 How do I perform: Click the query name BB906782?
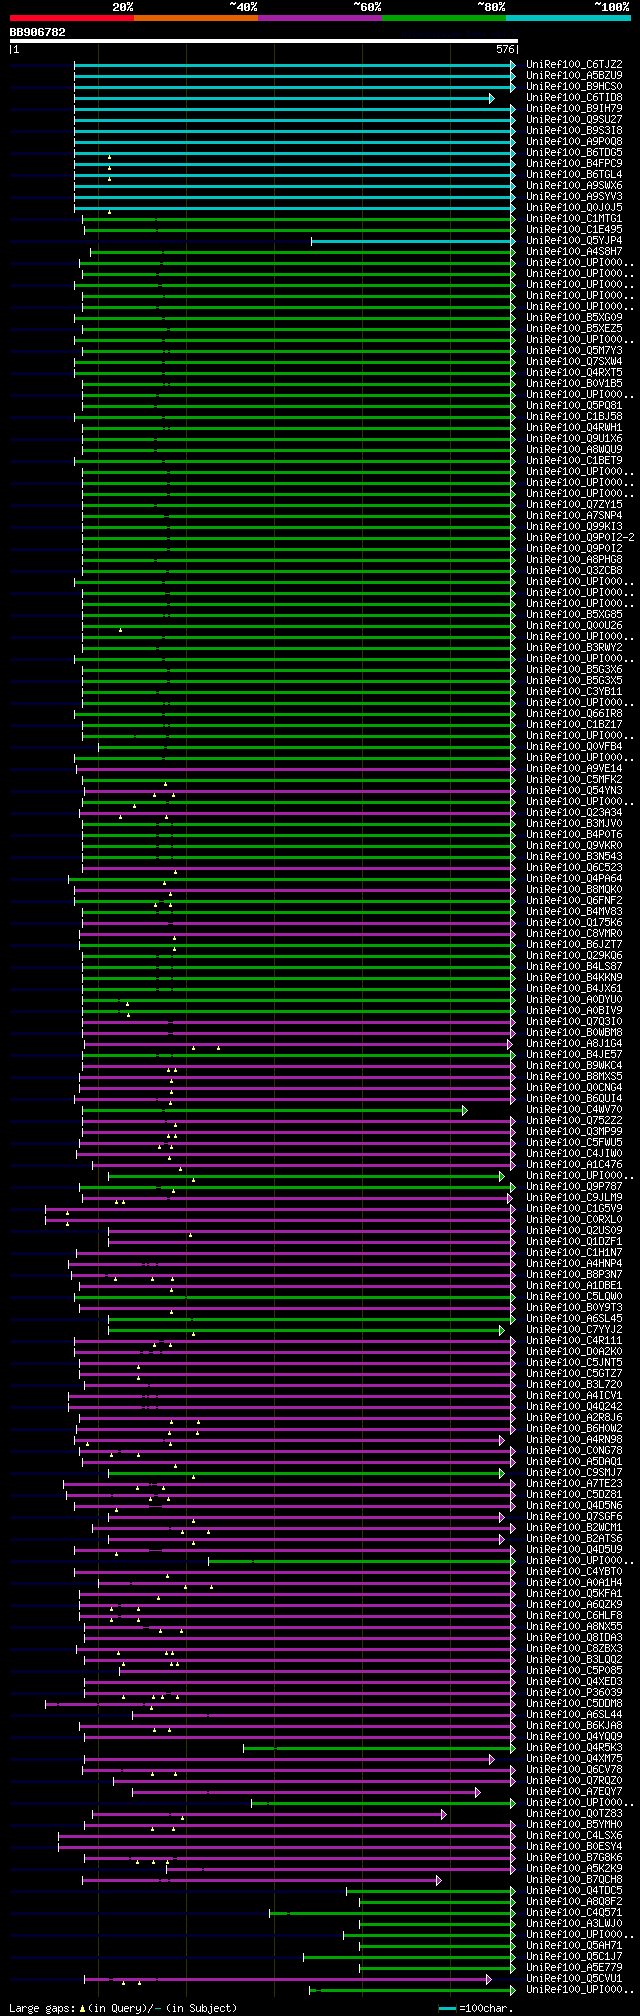coord(38,32)
